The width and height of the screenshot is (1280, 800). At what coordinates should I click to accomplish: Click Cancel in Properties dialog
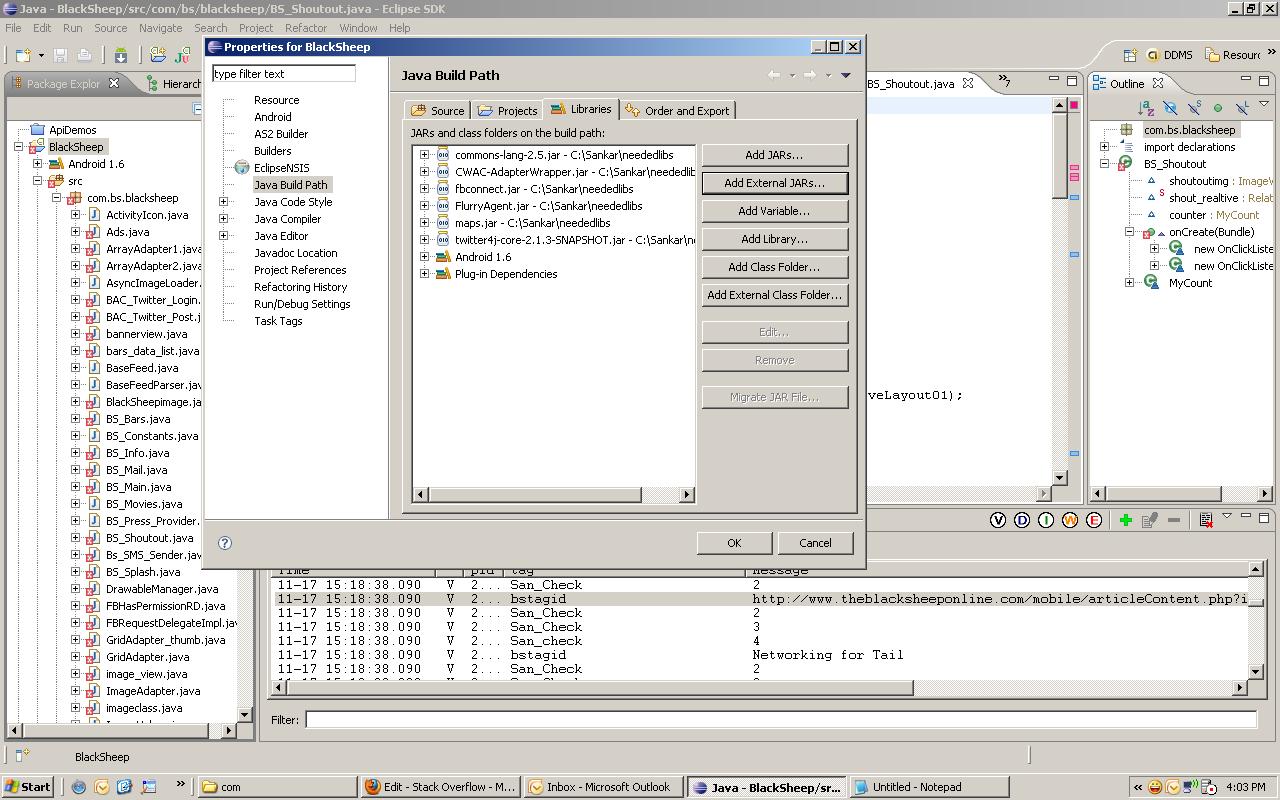coord(815,543)
